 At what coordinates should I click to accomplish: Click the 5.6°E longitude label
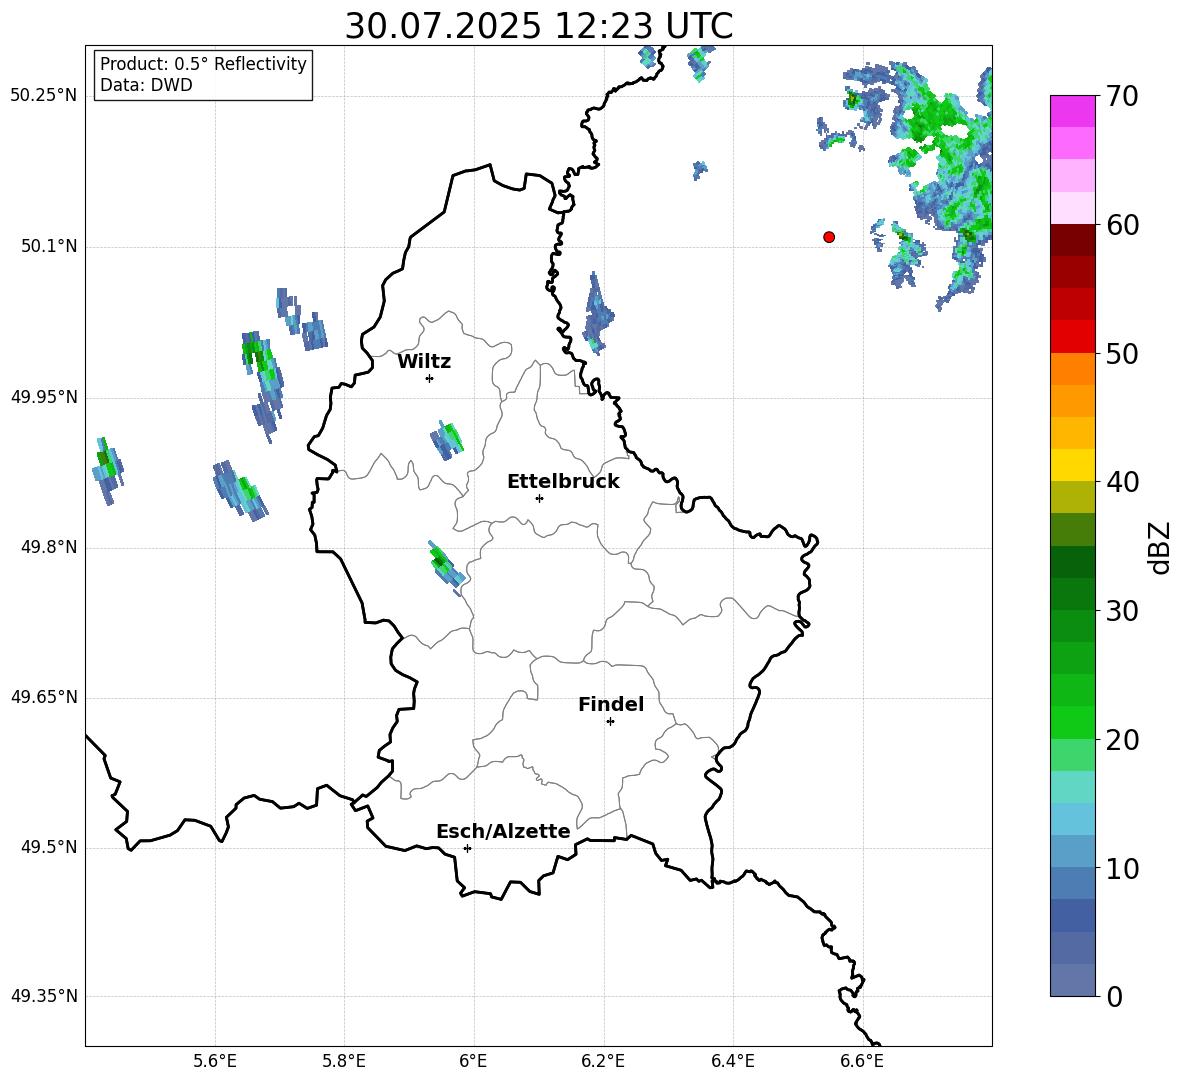click(x=215, y=1061)
